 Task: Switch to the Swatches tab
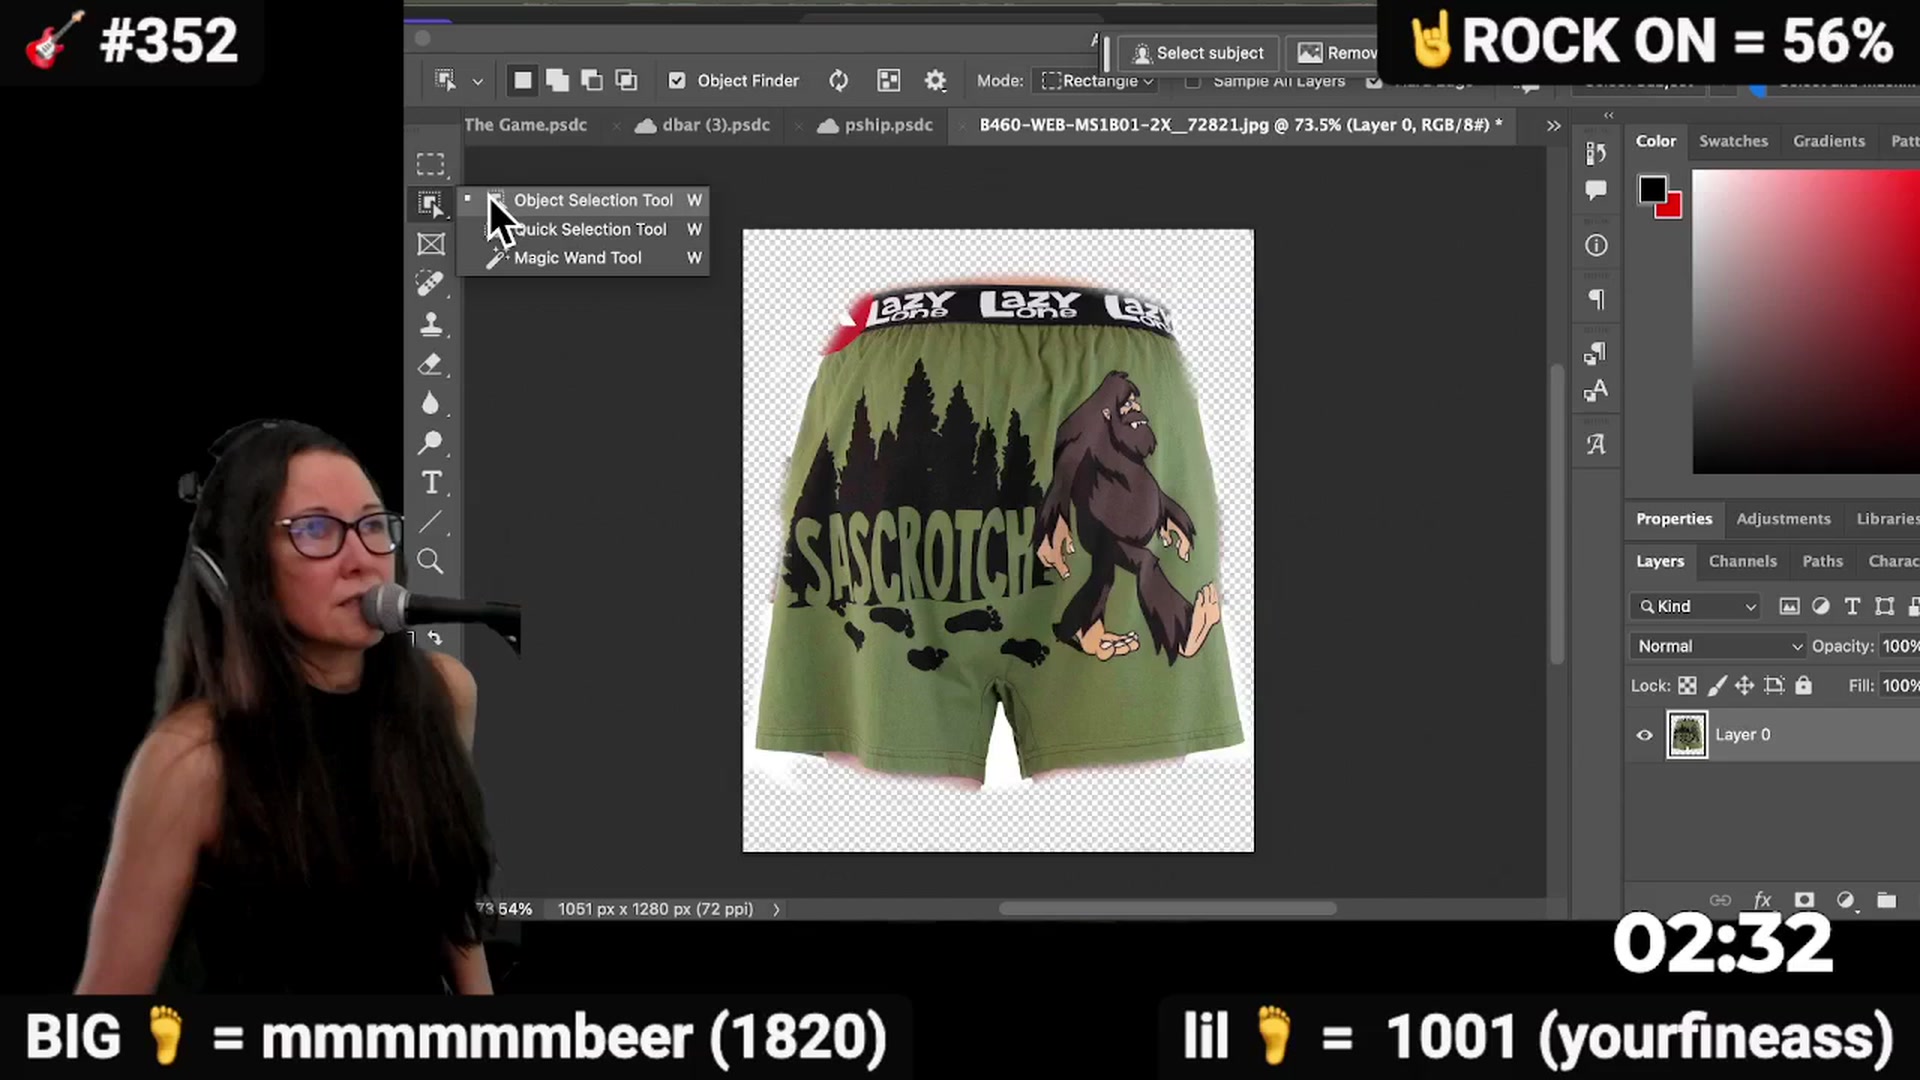1733,141
